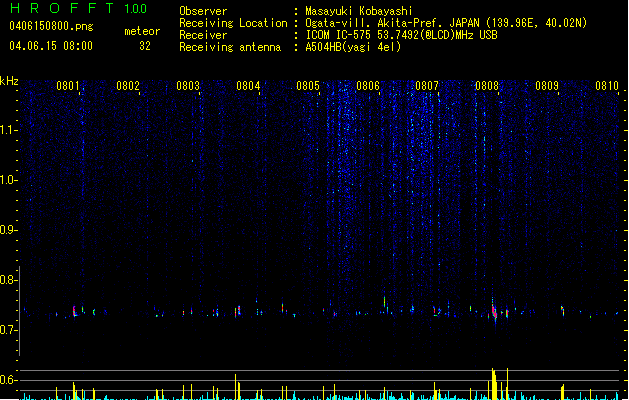Select the filename 0406150800.png
Image resolution: width=629 pixels, height=400 pixels.
[x=51, y=26]
